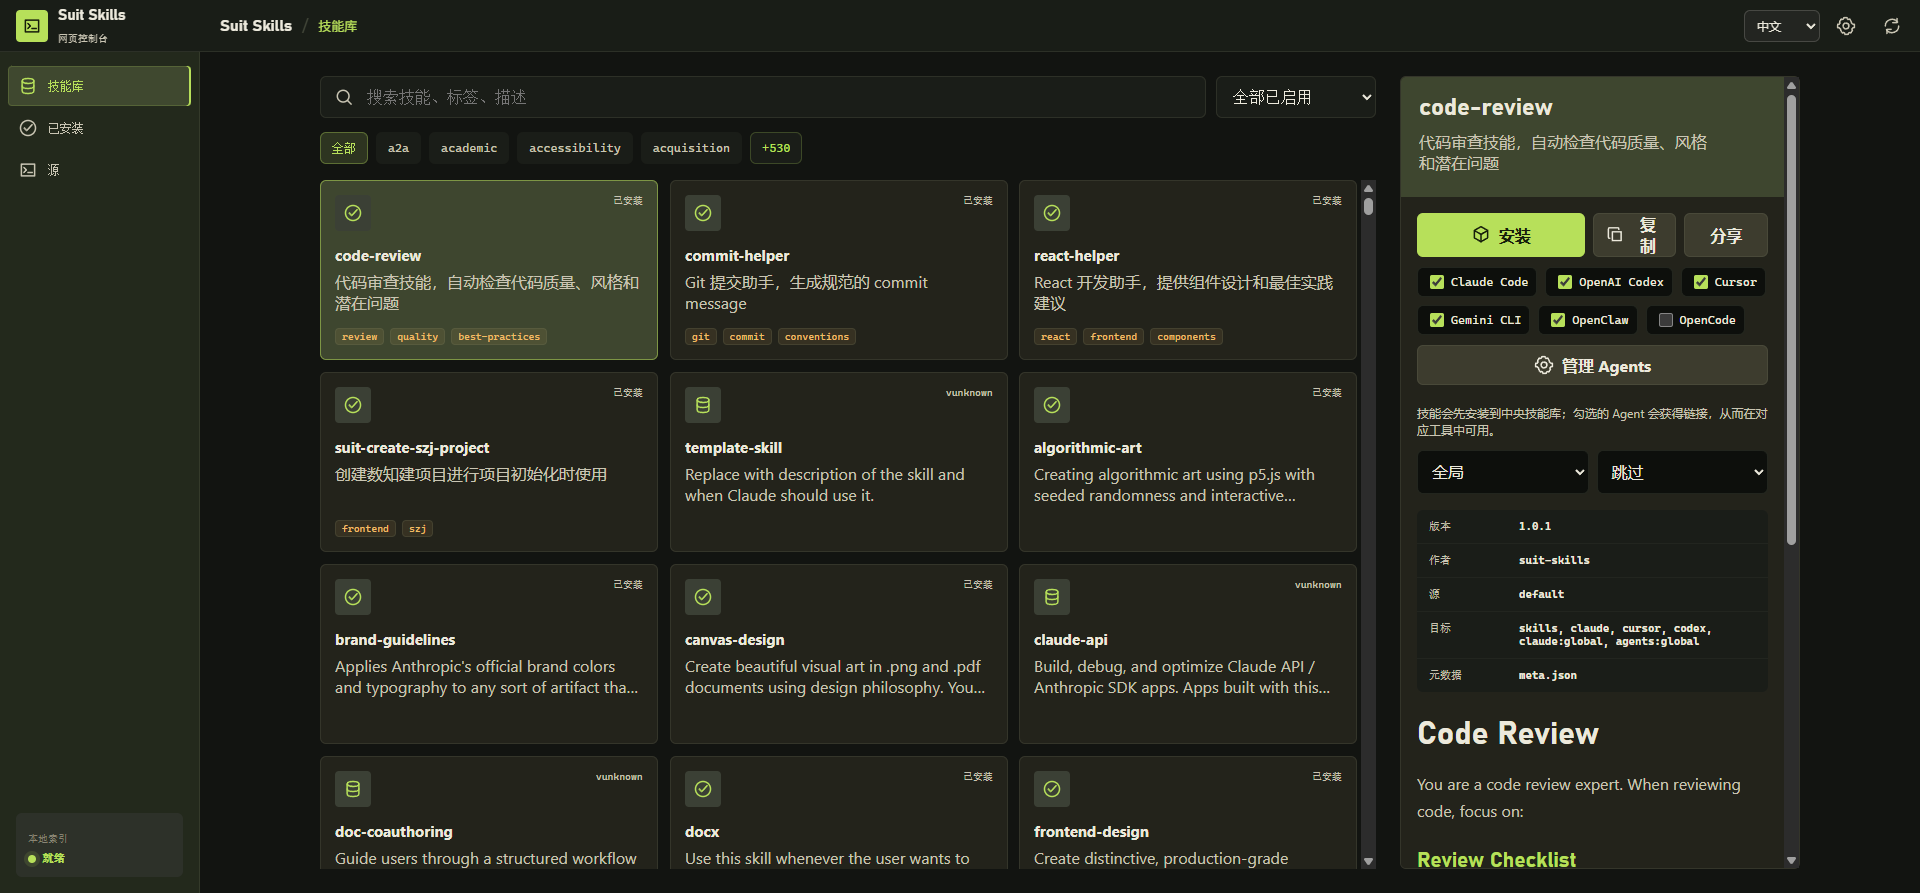This screenshot has width=1920, height=893.
Task: Click the refresh icon in top bar
Action: tap(1892, 26)
